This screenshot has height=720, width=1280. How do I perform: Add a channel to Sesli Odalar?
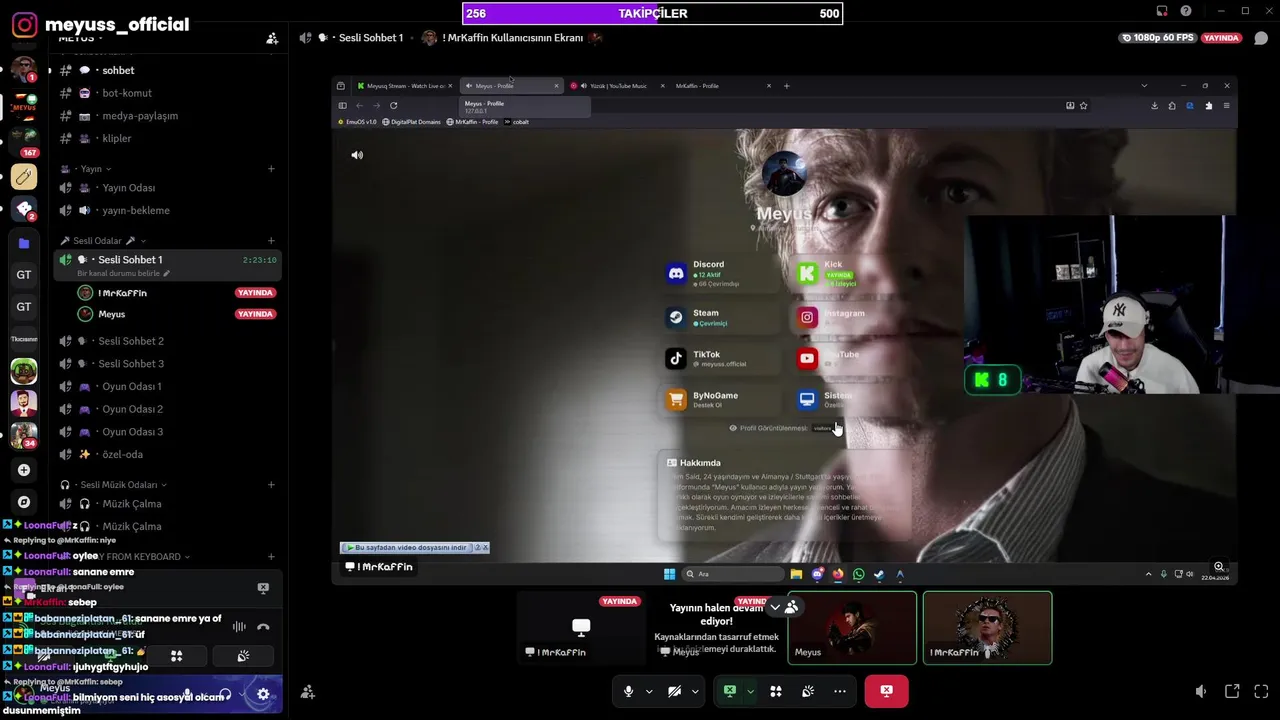[x=271, y=241]
